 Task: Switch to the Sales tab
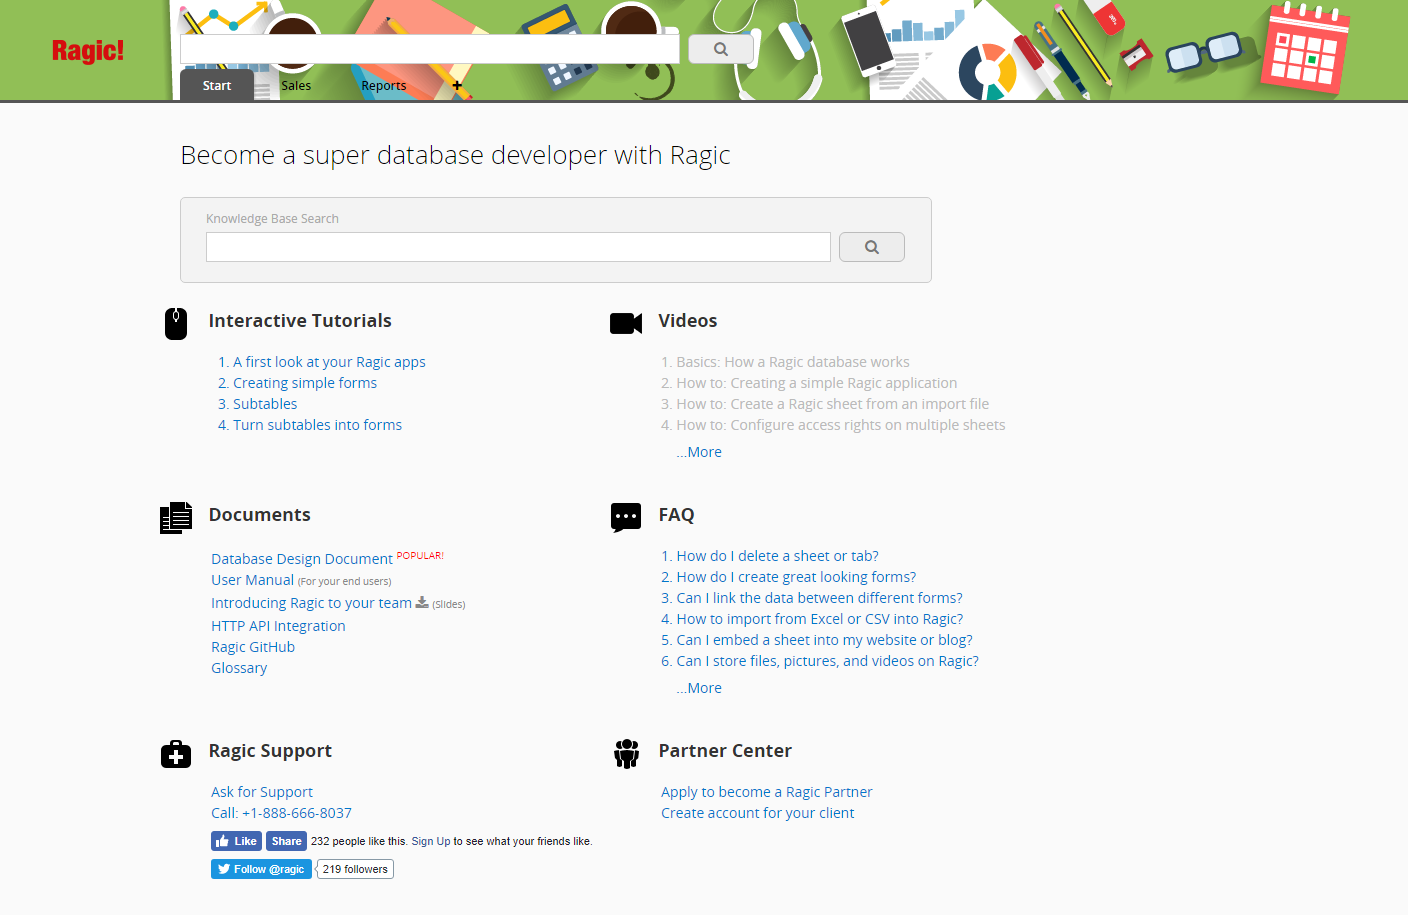pos(296,86)
